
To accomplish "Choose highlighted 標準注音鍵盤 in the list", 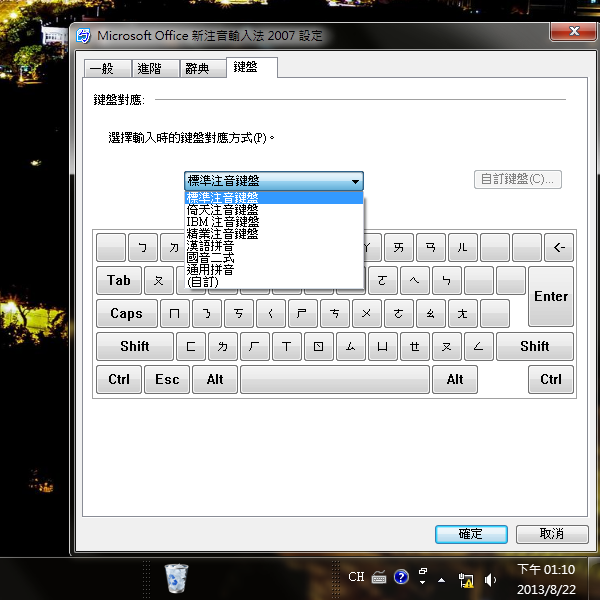I will (274, 197).
